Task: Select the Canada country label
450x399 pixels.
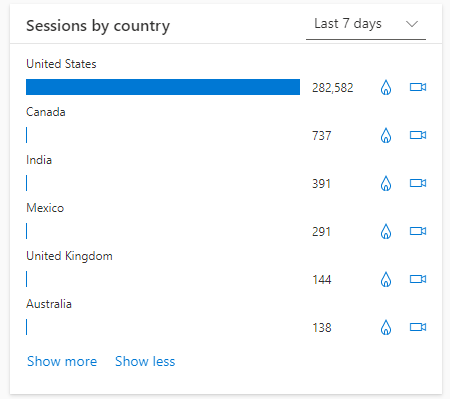Action: click(x=46, y=112)
